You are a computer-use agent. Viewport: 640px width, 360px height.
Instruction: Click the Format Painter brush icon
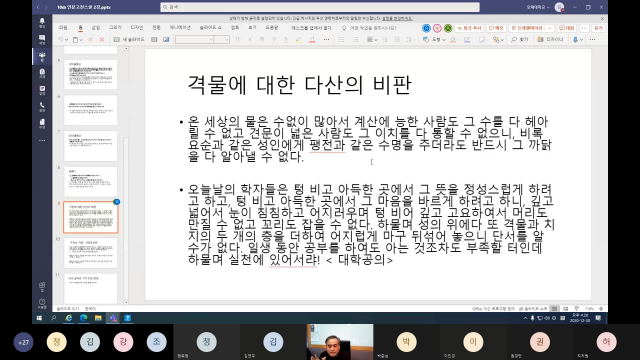[90, 40]
